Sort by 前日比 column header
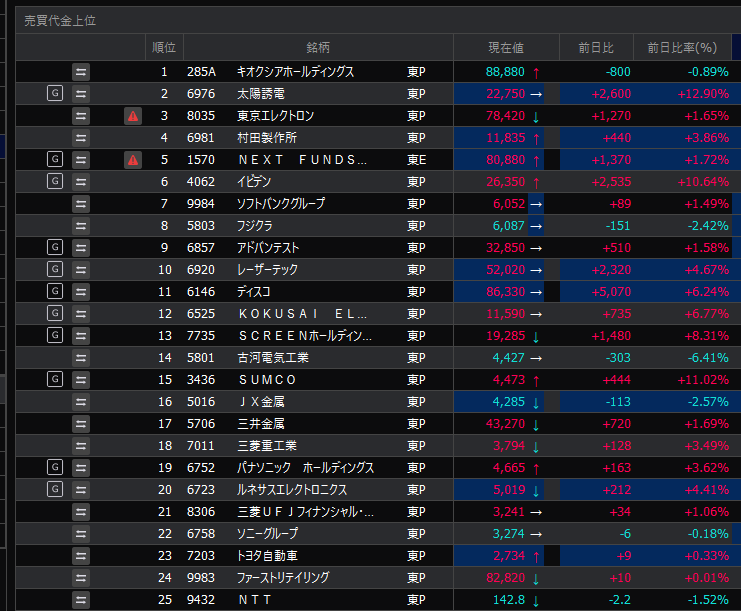Image resolution: width=741 pixels, height=611 pixels. pos(596,47)
